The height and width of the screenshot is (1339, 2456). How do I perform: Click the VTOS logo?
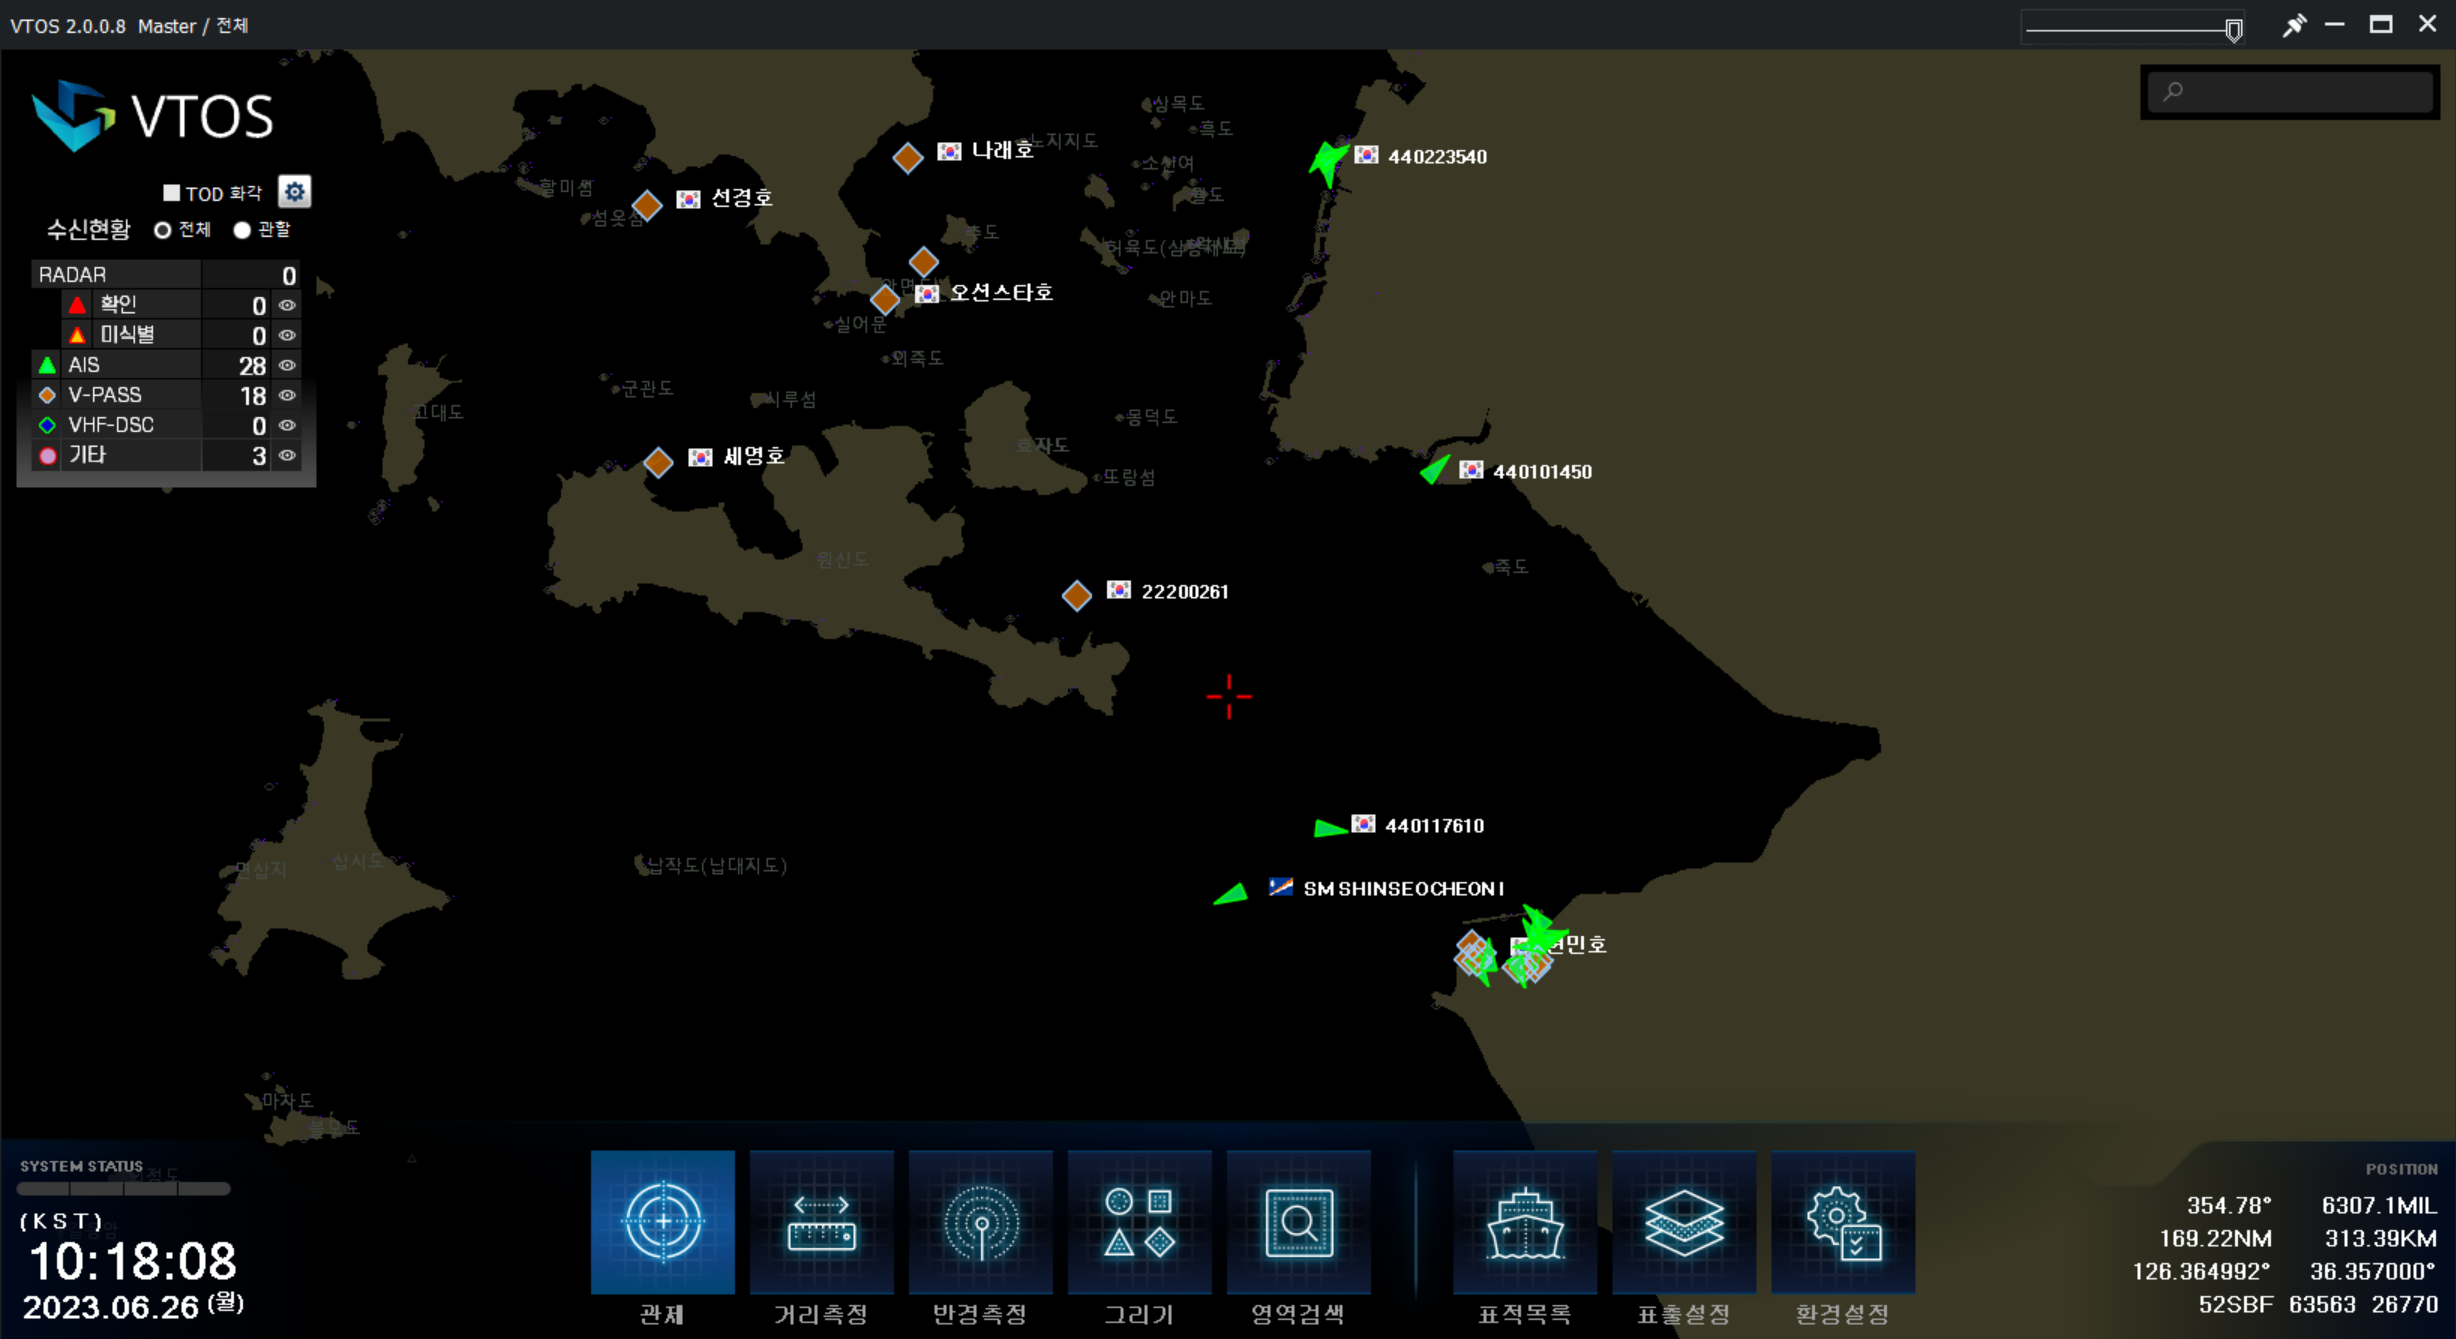pyautogui.click(x=152, y=116)
